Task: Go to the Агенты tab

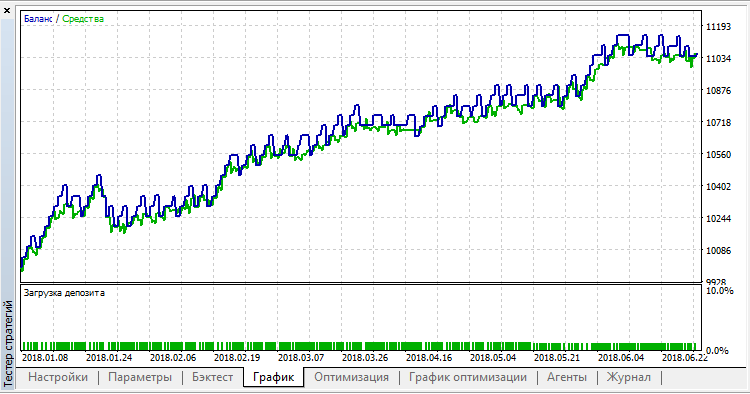Action: pos(566,377)
